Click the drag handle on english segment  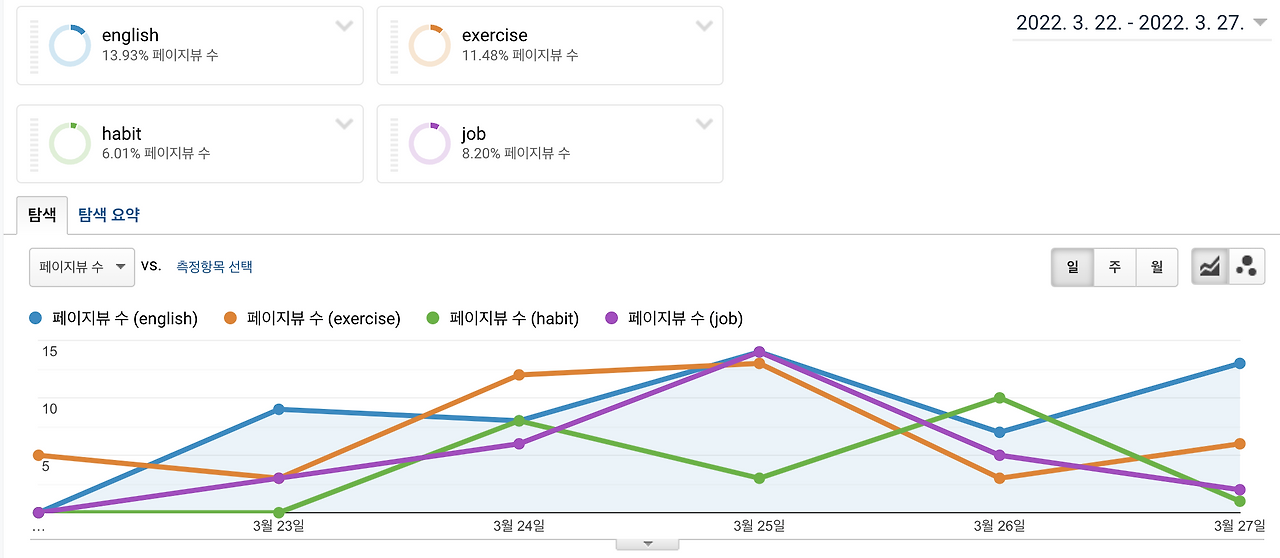tap(33, 46)
